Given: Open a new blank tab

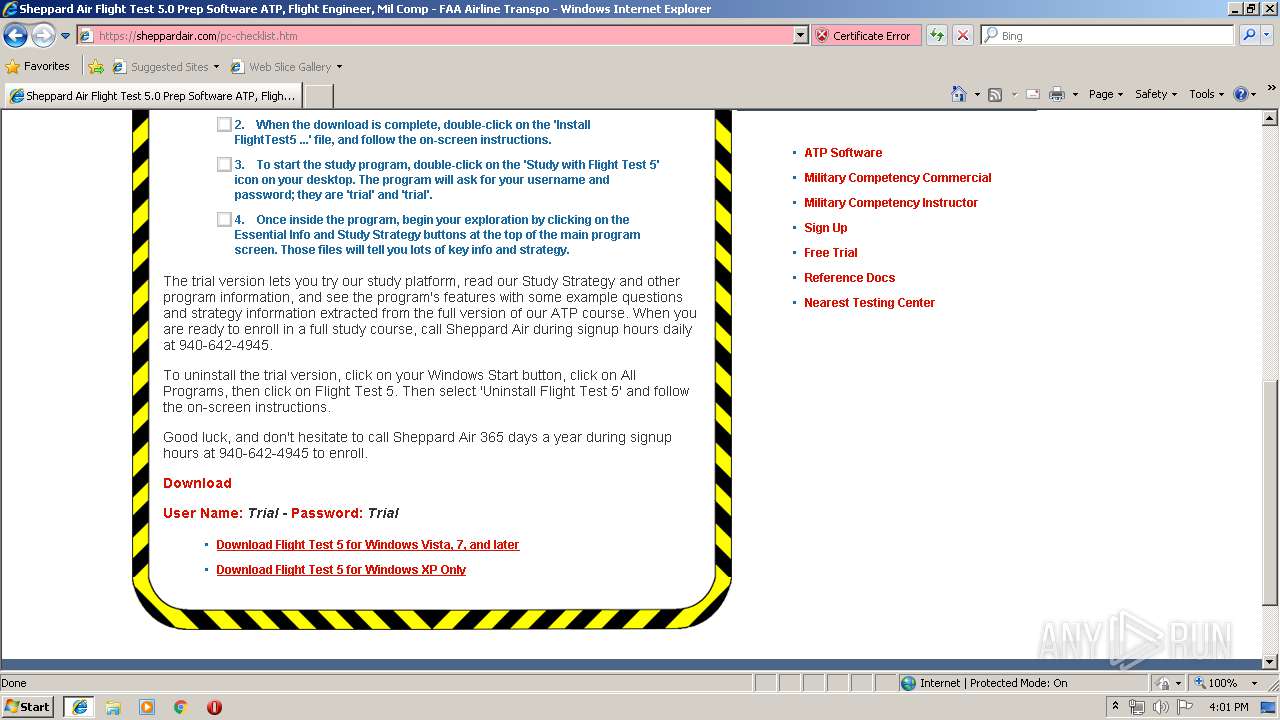Looking at the screenshot, I should click(x=318, y=96).
